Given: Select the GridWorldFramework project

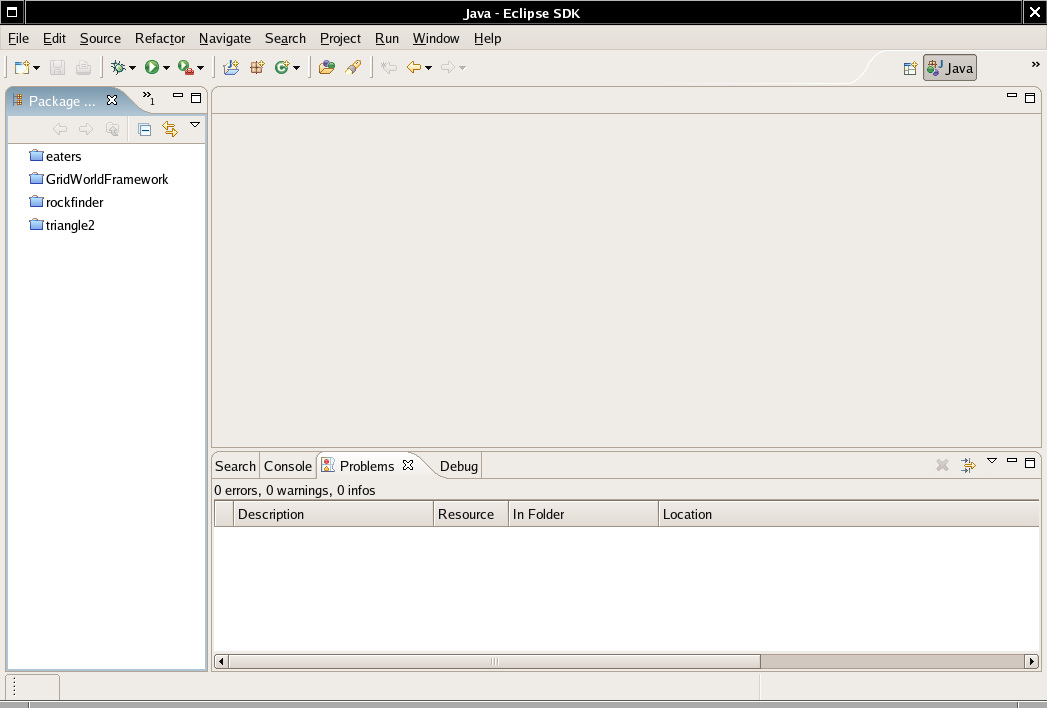Looking at the screenshot, I should [x=107, y=179].
